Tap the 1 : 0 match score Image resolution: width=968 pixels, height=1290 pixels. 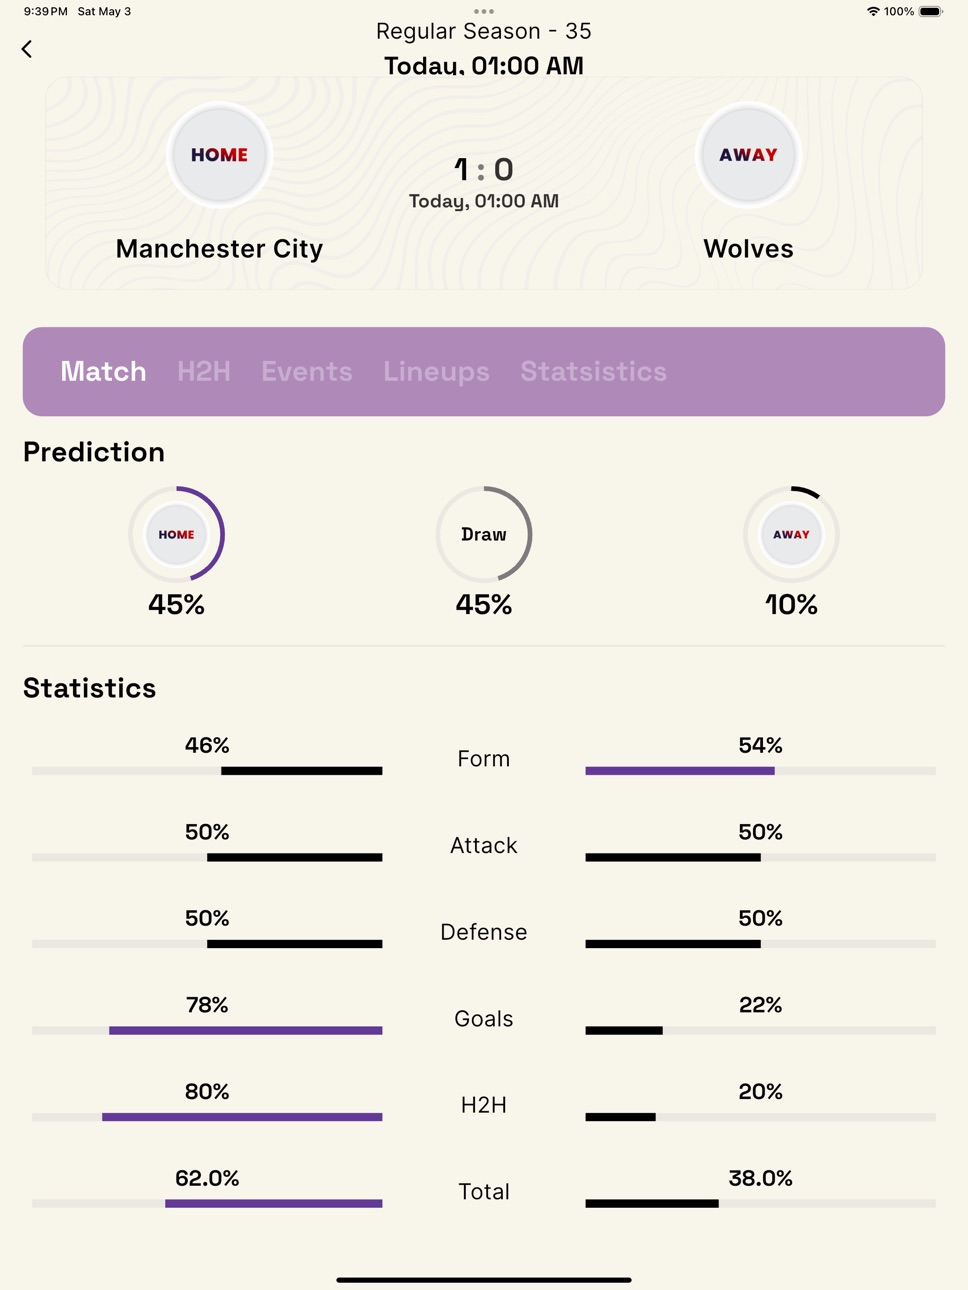click(484, 170)
